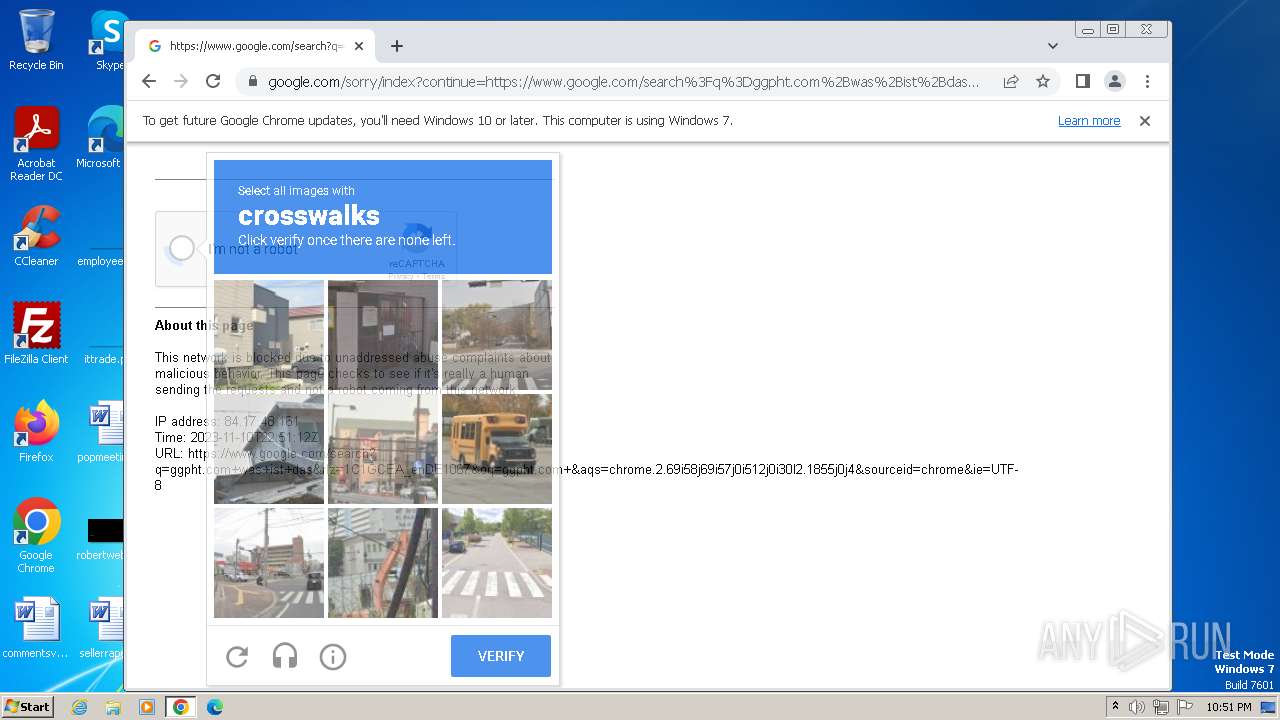This screenshot has height=720, width=1280.
Task: Select the top-middle gated doorway tile
Action: [383, 335]
